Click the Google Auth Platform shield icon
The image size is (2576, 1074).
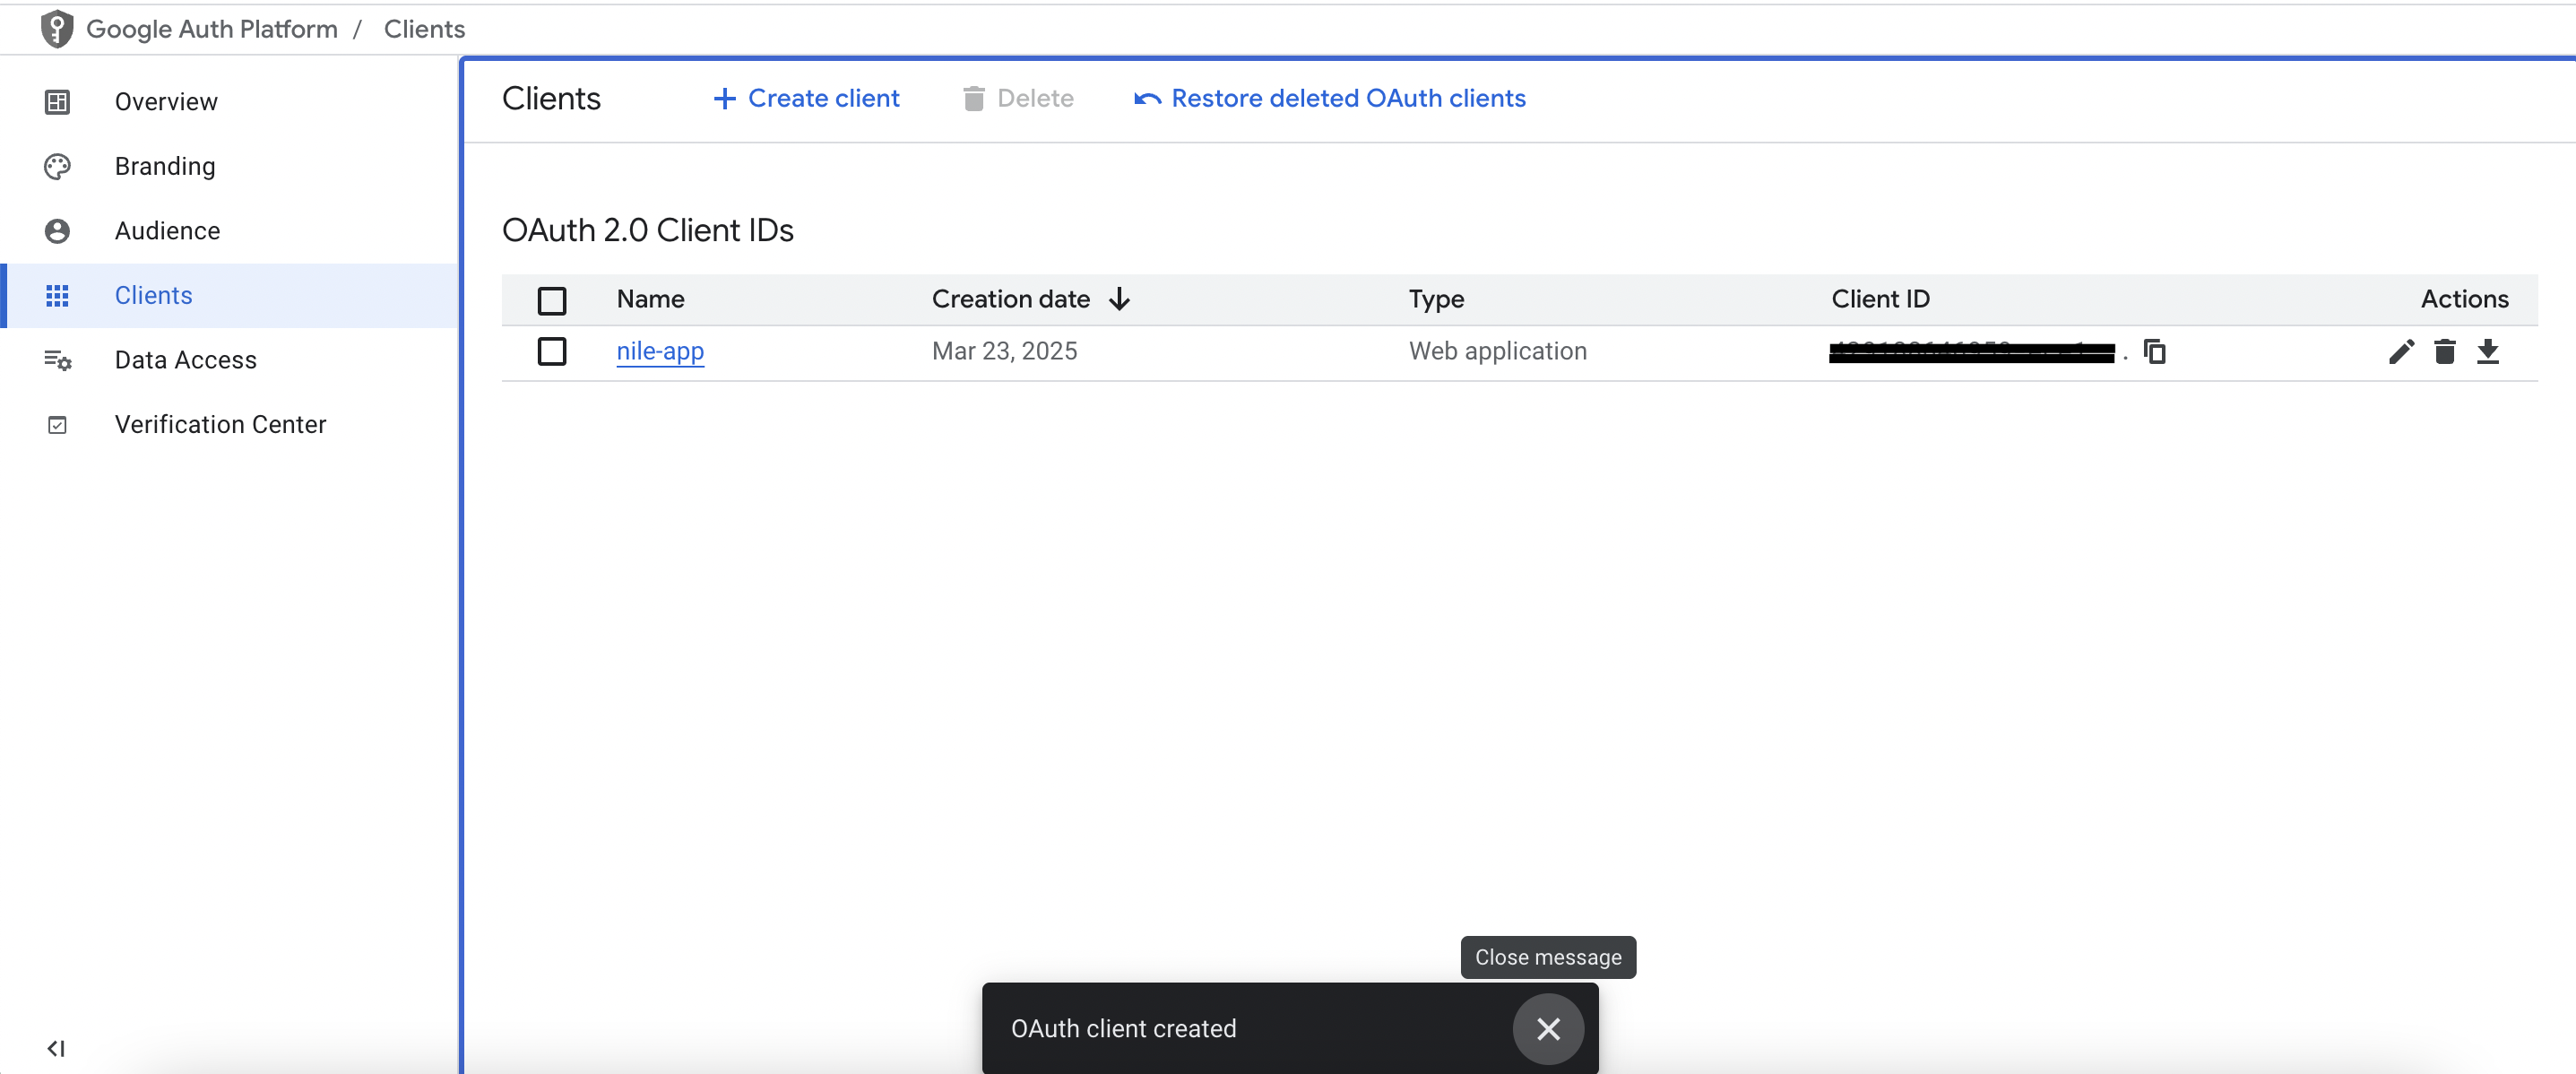pos(57,29)
